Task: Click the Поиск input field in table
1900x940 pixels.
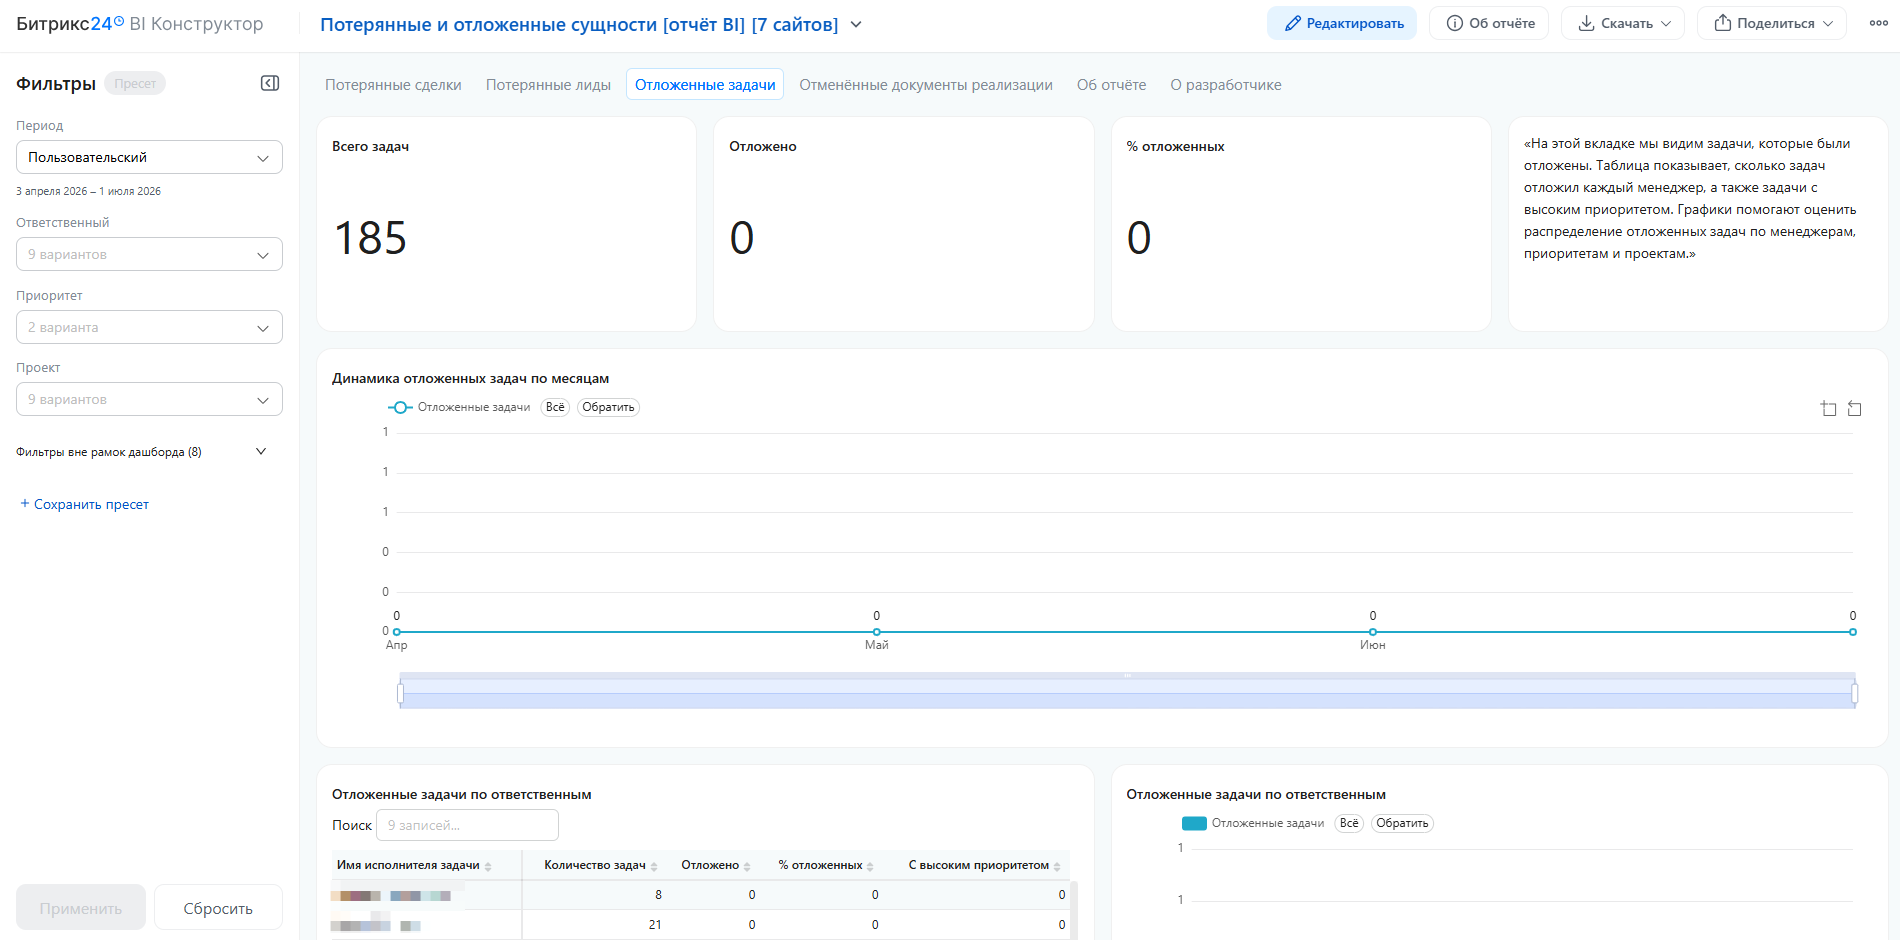Action: tap(467, 825)
